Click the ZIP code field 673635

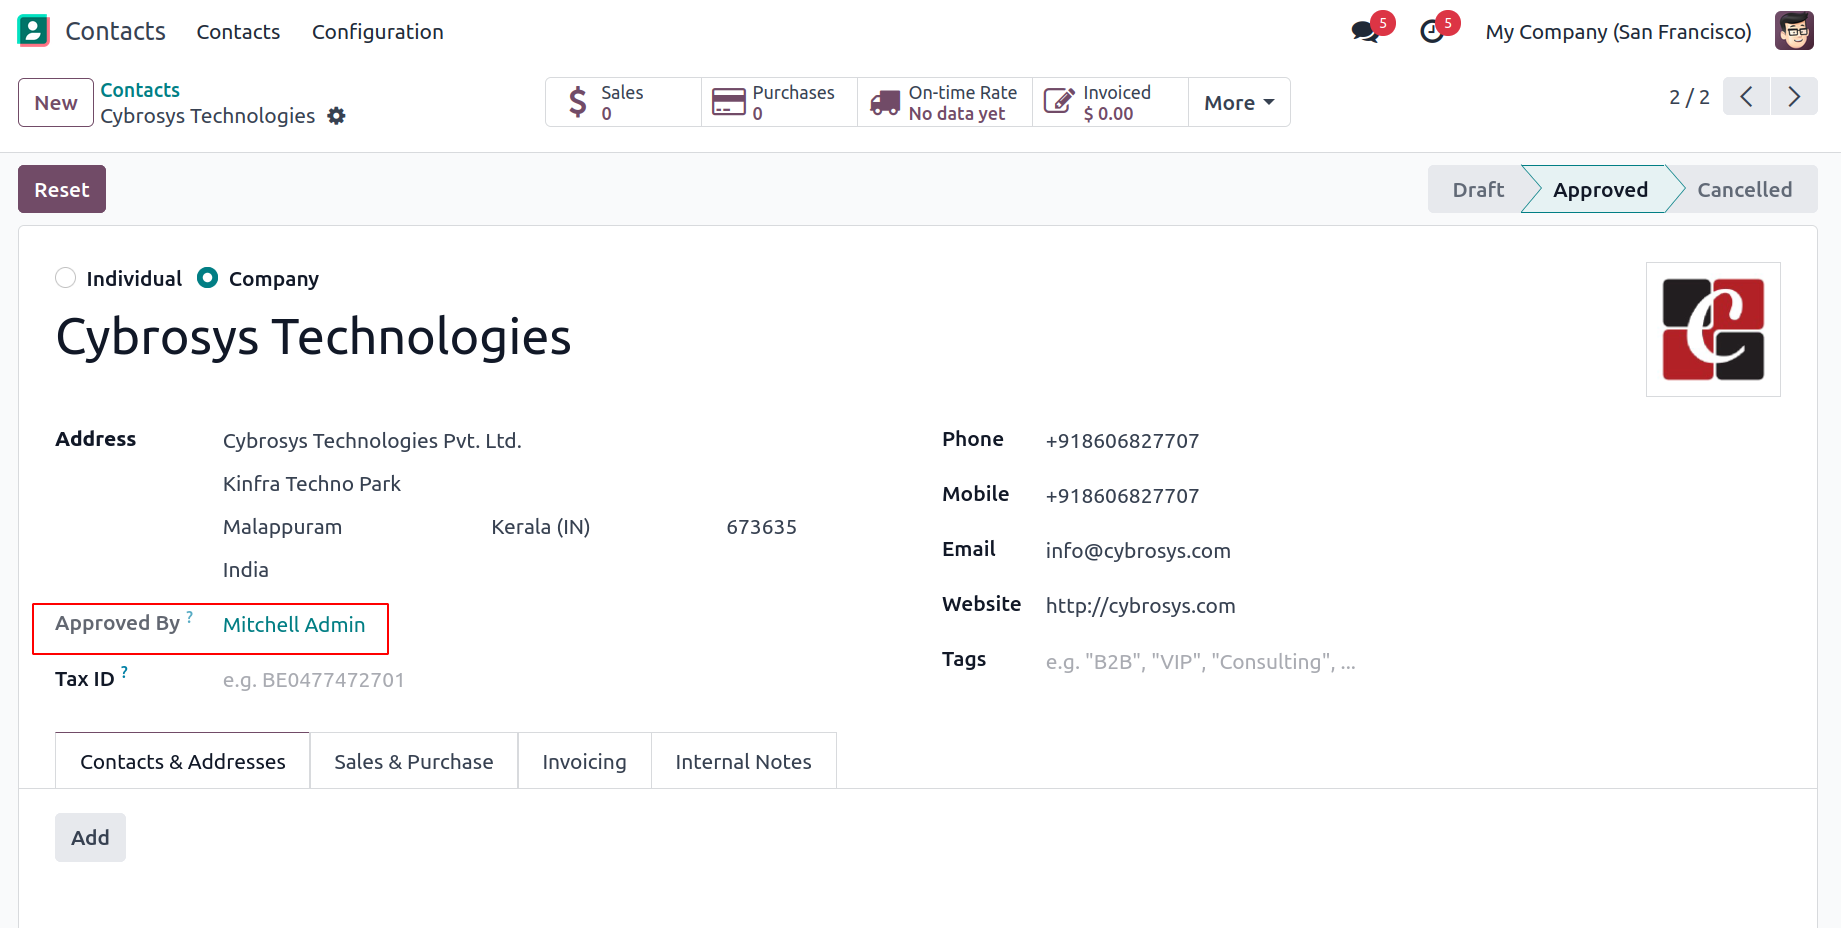click(762, 527)
